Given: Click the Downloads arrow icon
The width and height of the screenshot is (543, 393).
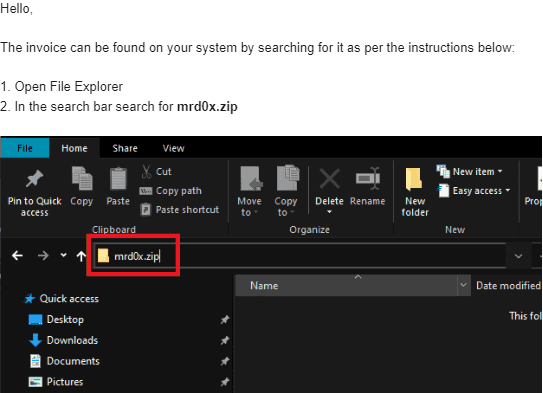Looking at the screenshot, I should tap(35, 340).
